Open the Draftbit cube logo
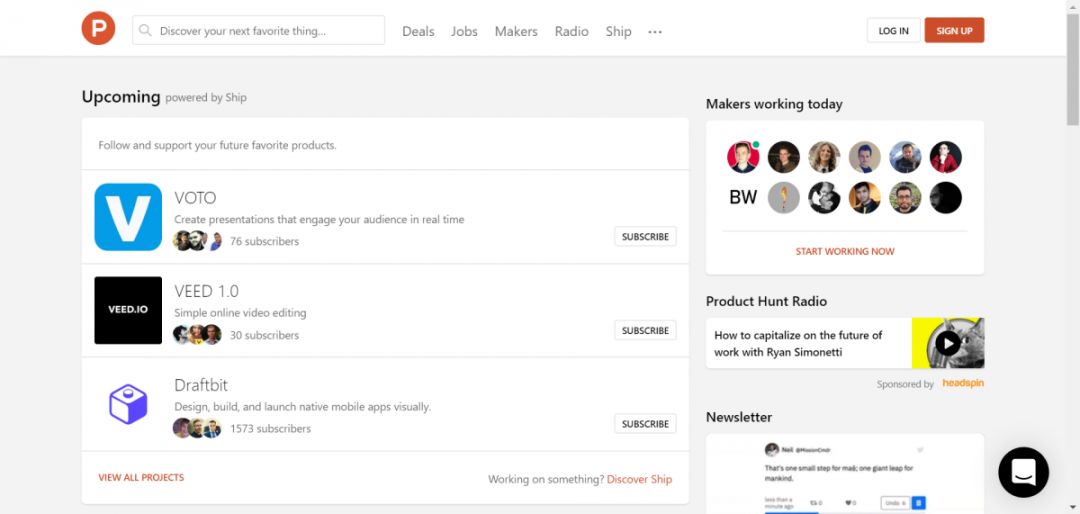 128,404
